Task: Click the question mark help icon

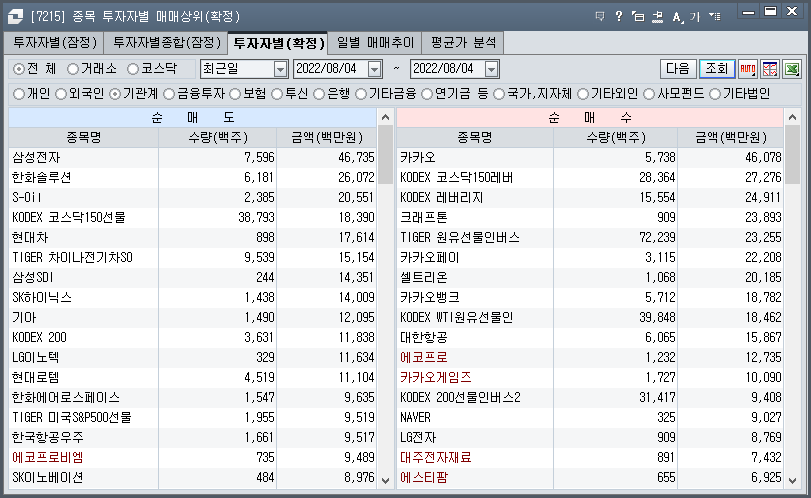Action: tap(619, 17)
